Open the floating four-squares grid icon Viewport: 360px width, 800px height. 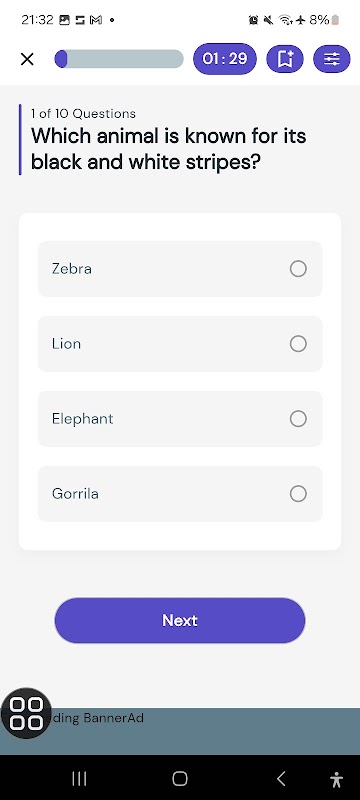pos(27,713)
